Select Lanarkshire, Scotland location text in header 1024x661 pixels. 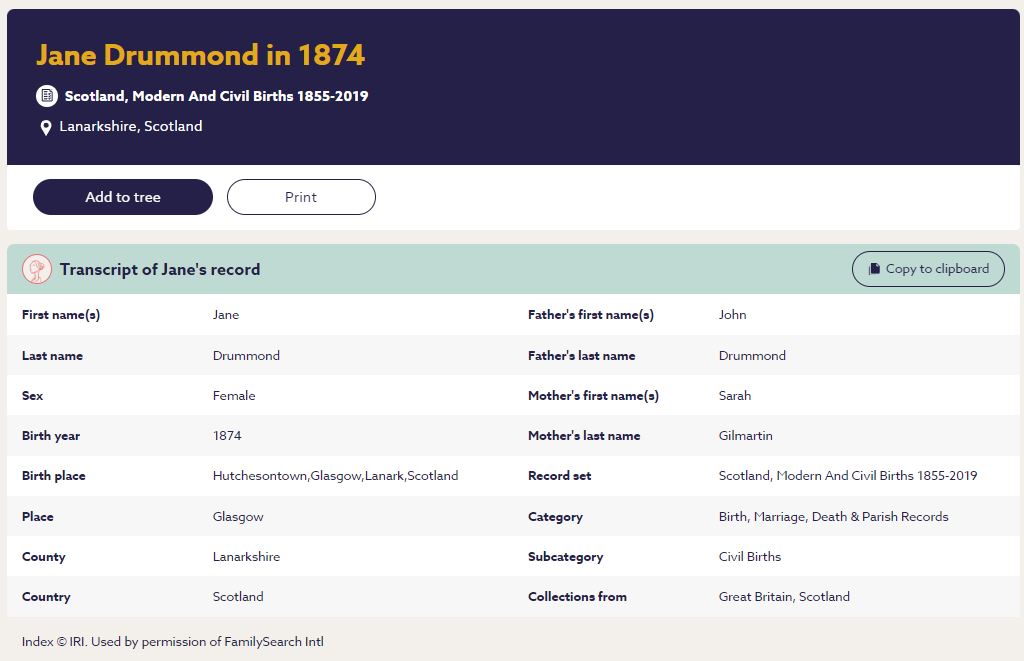pyautogui.click(x=130, y=126)
